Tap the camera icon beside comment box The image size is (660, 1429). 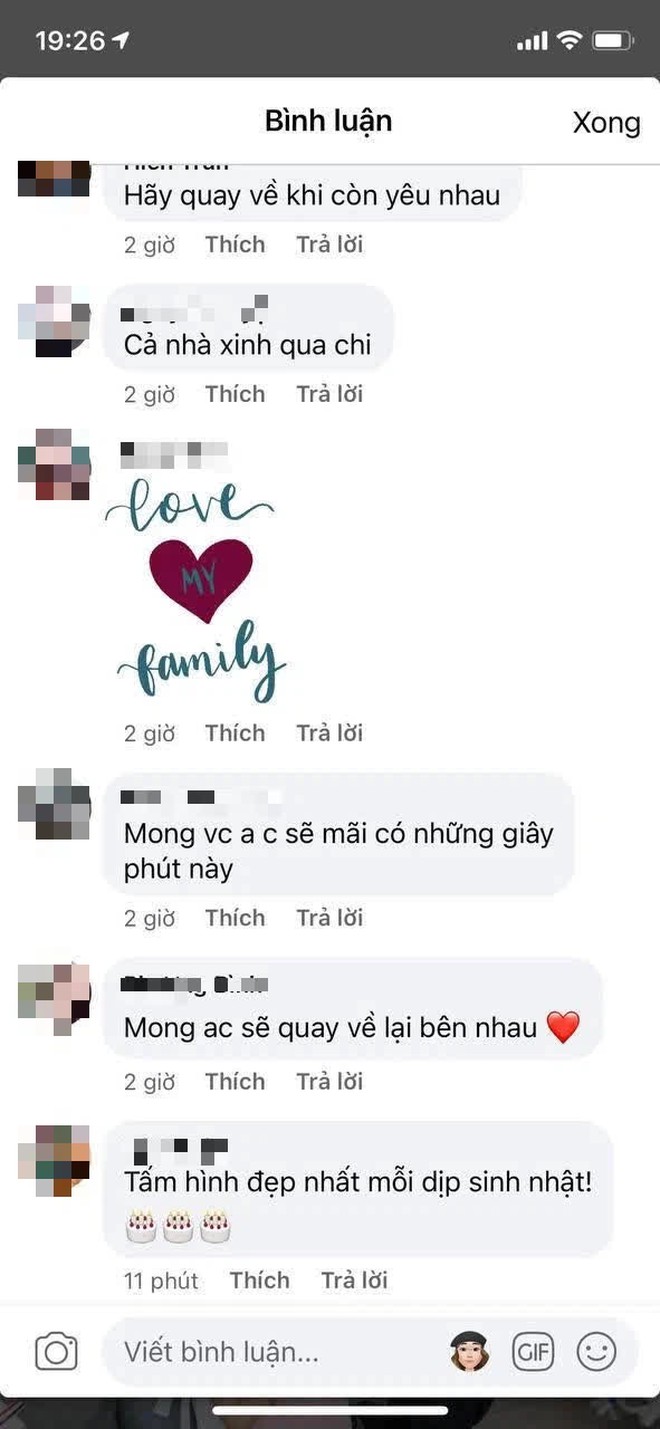click(56, 1353)
